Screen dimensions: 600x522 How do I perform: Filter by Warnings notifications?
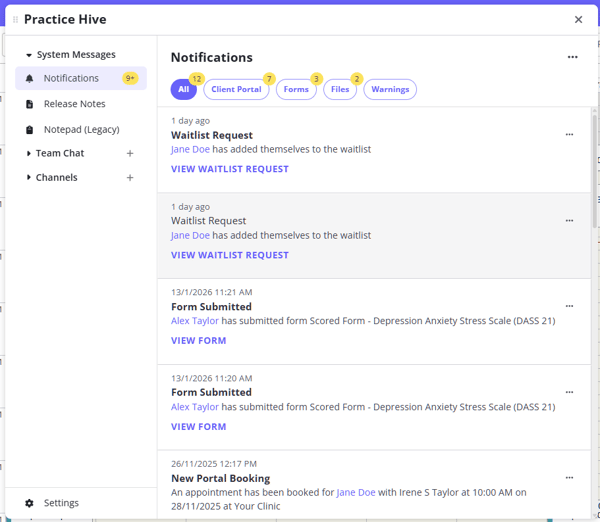tap(390, 90)
